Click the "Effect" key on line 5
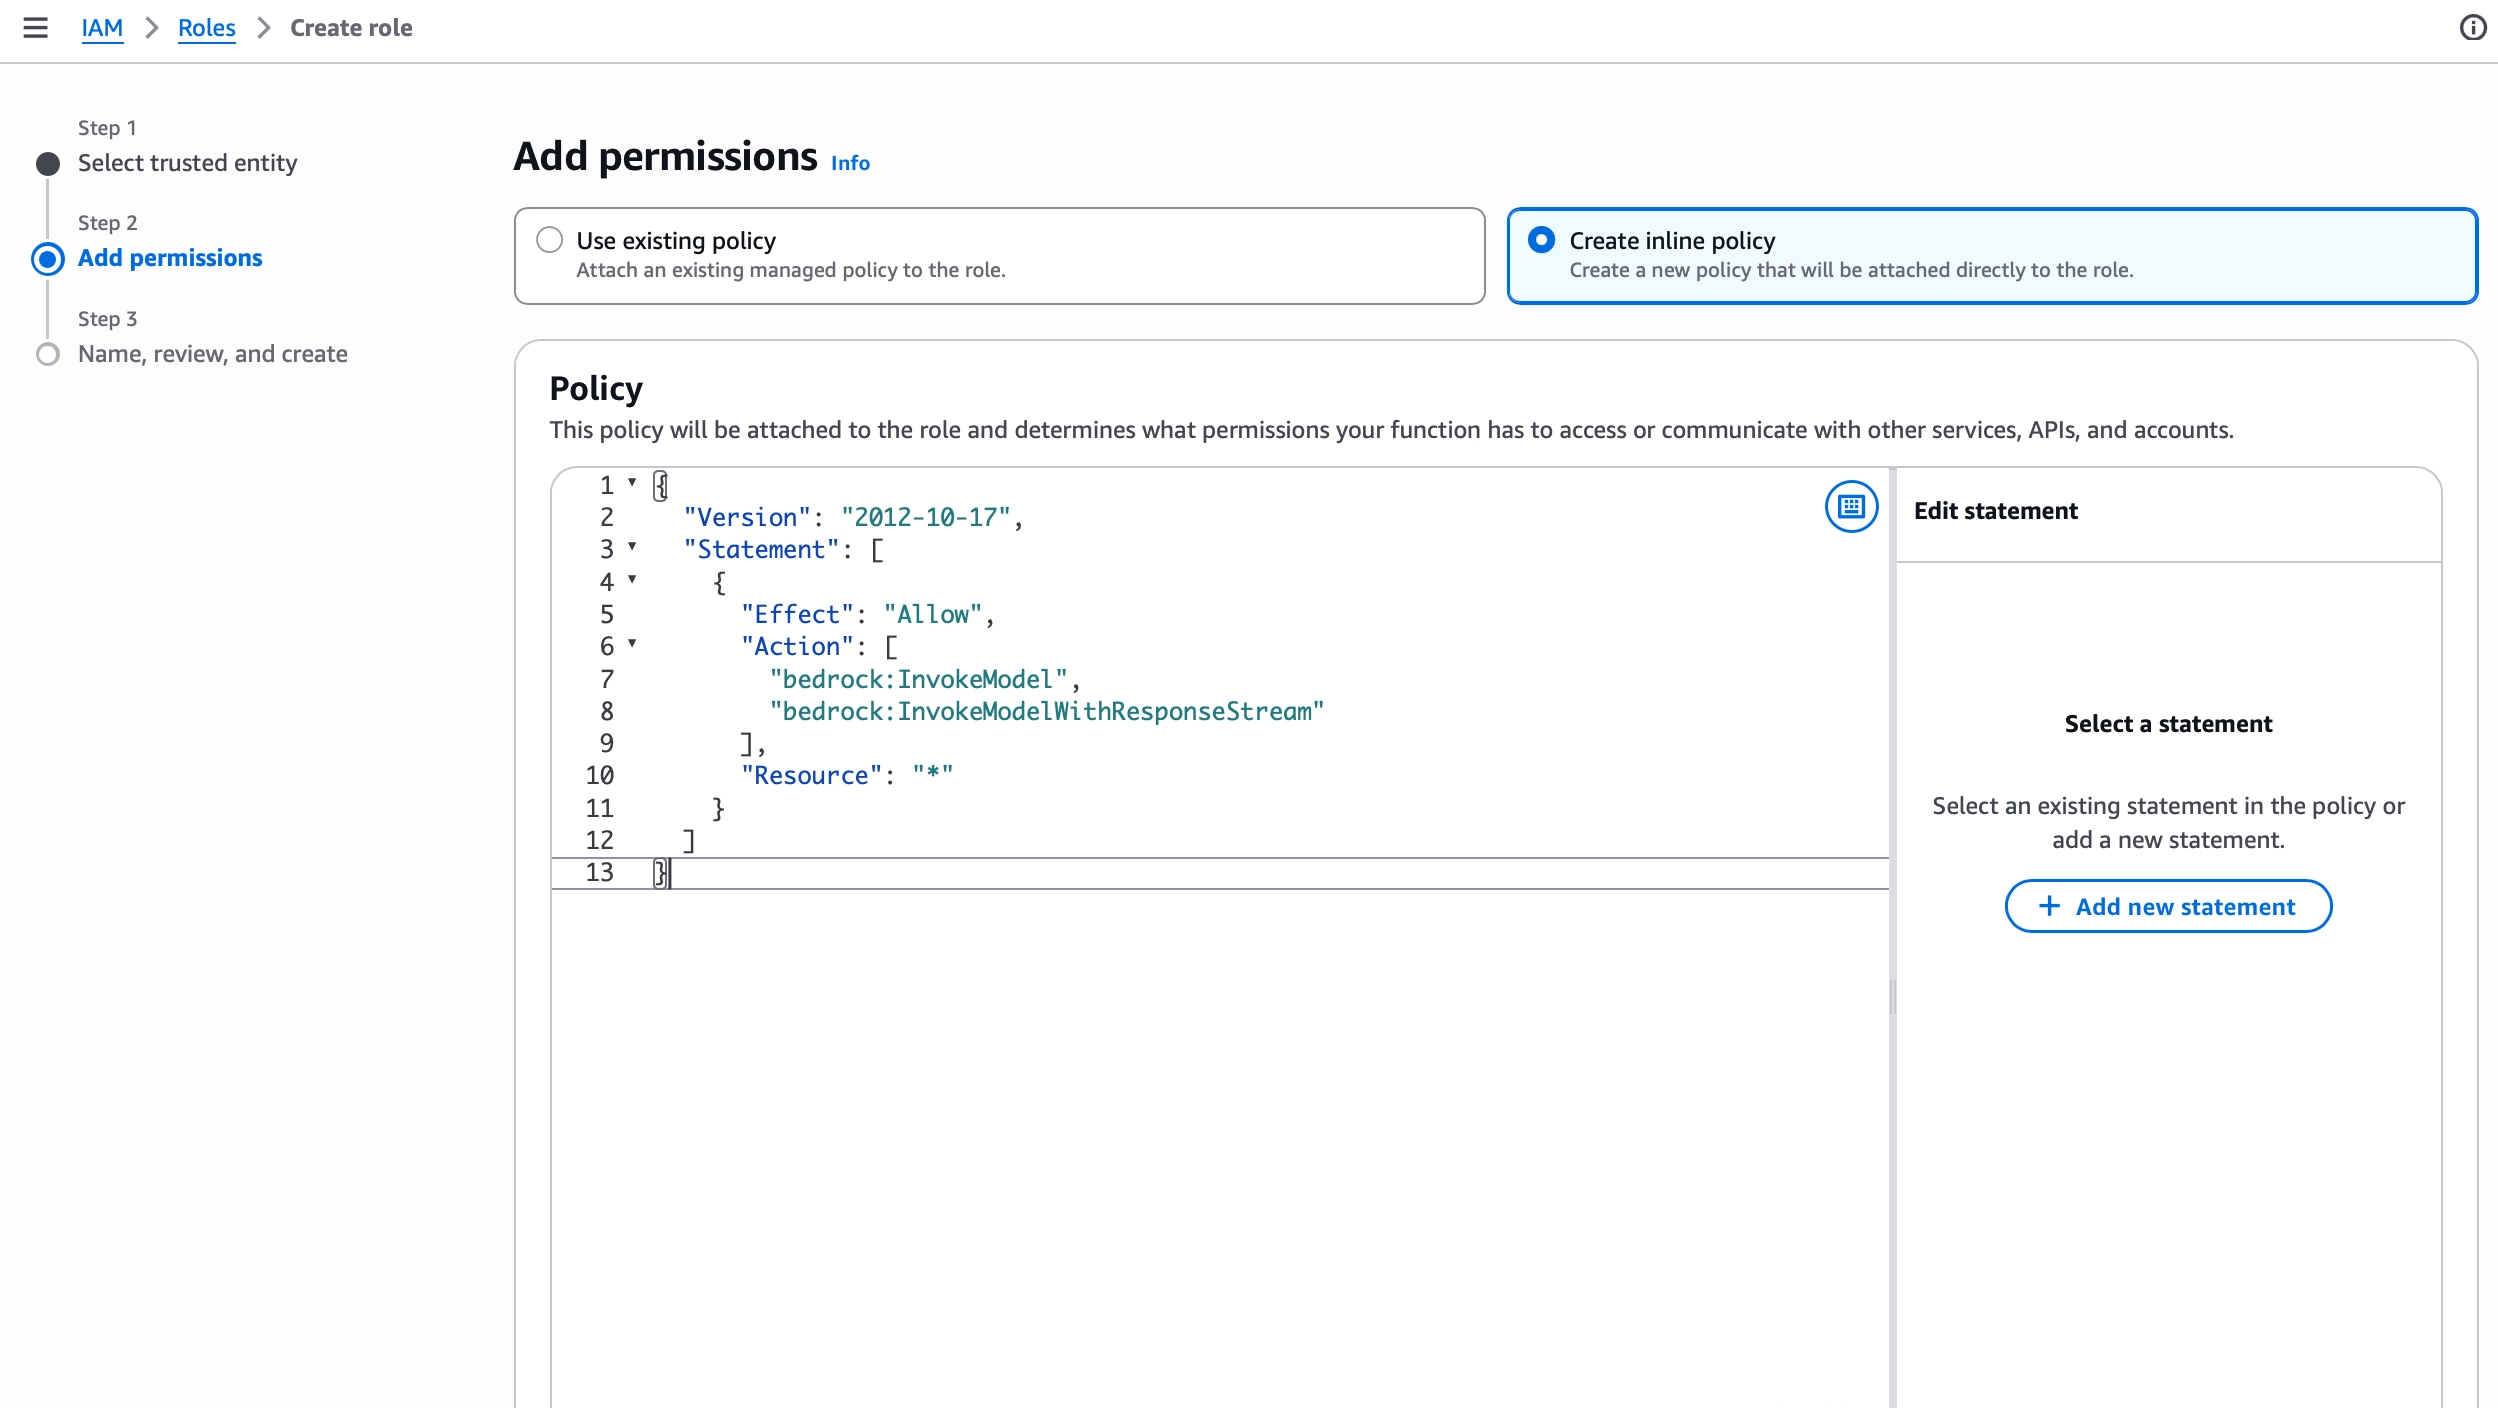This screenshot has height=1408, width=2498. (x=797, y=615)
